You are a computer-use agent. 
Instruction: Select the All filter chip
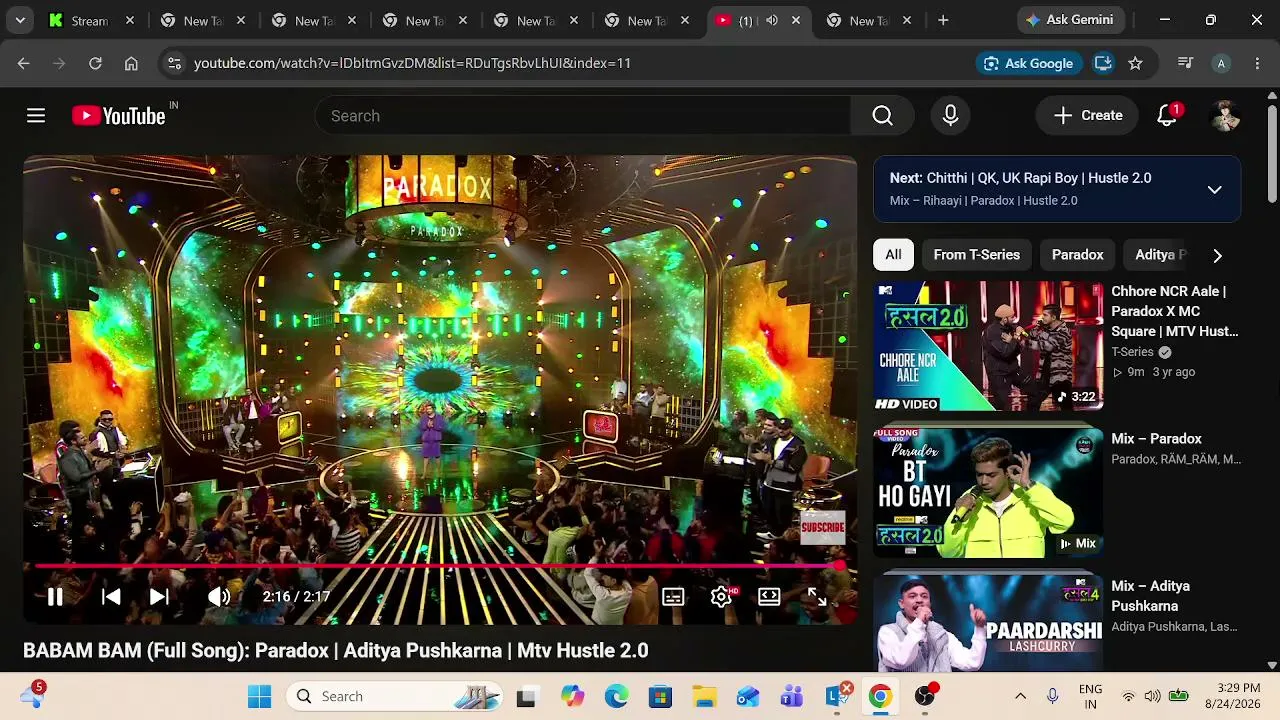893,255
